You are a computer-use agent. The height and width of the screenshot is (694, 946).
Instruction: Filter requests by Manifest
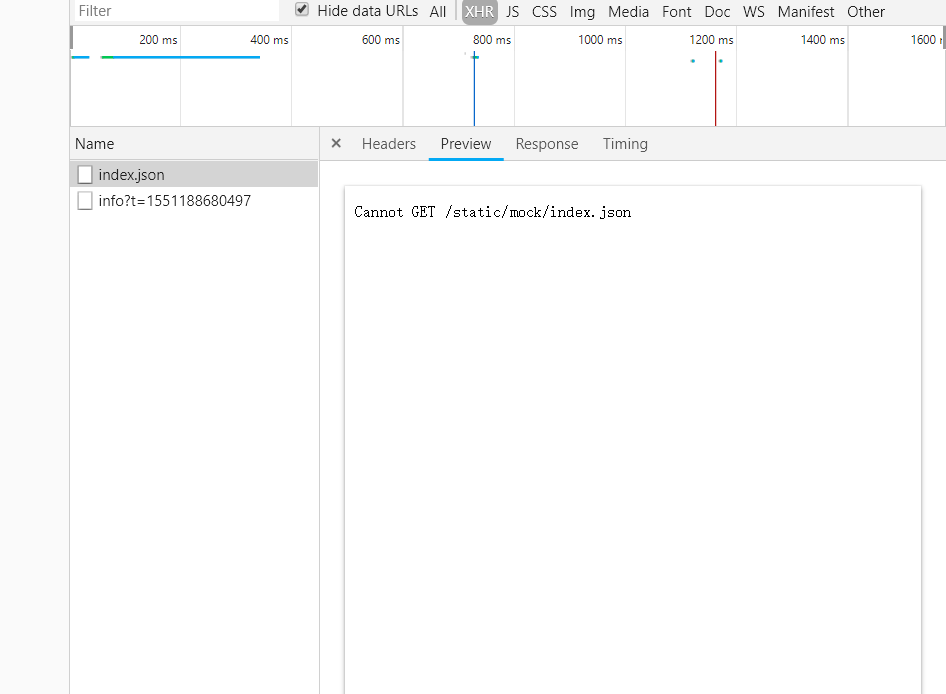805,11
